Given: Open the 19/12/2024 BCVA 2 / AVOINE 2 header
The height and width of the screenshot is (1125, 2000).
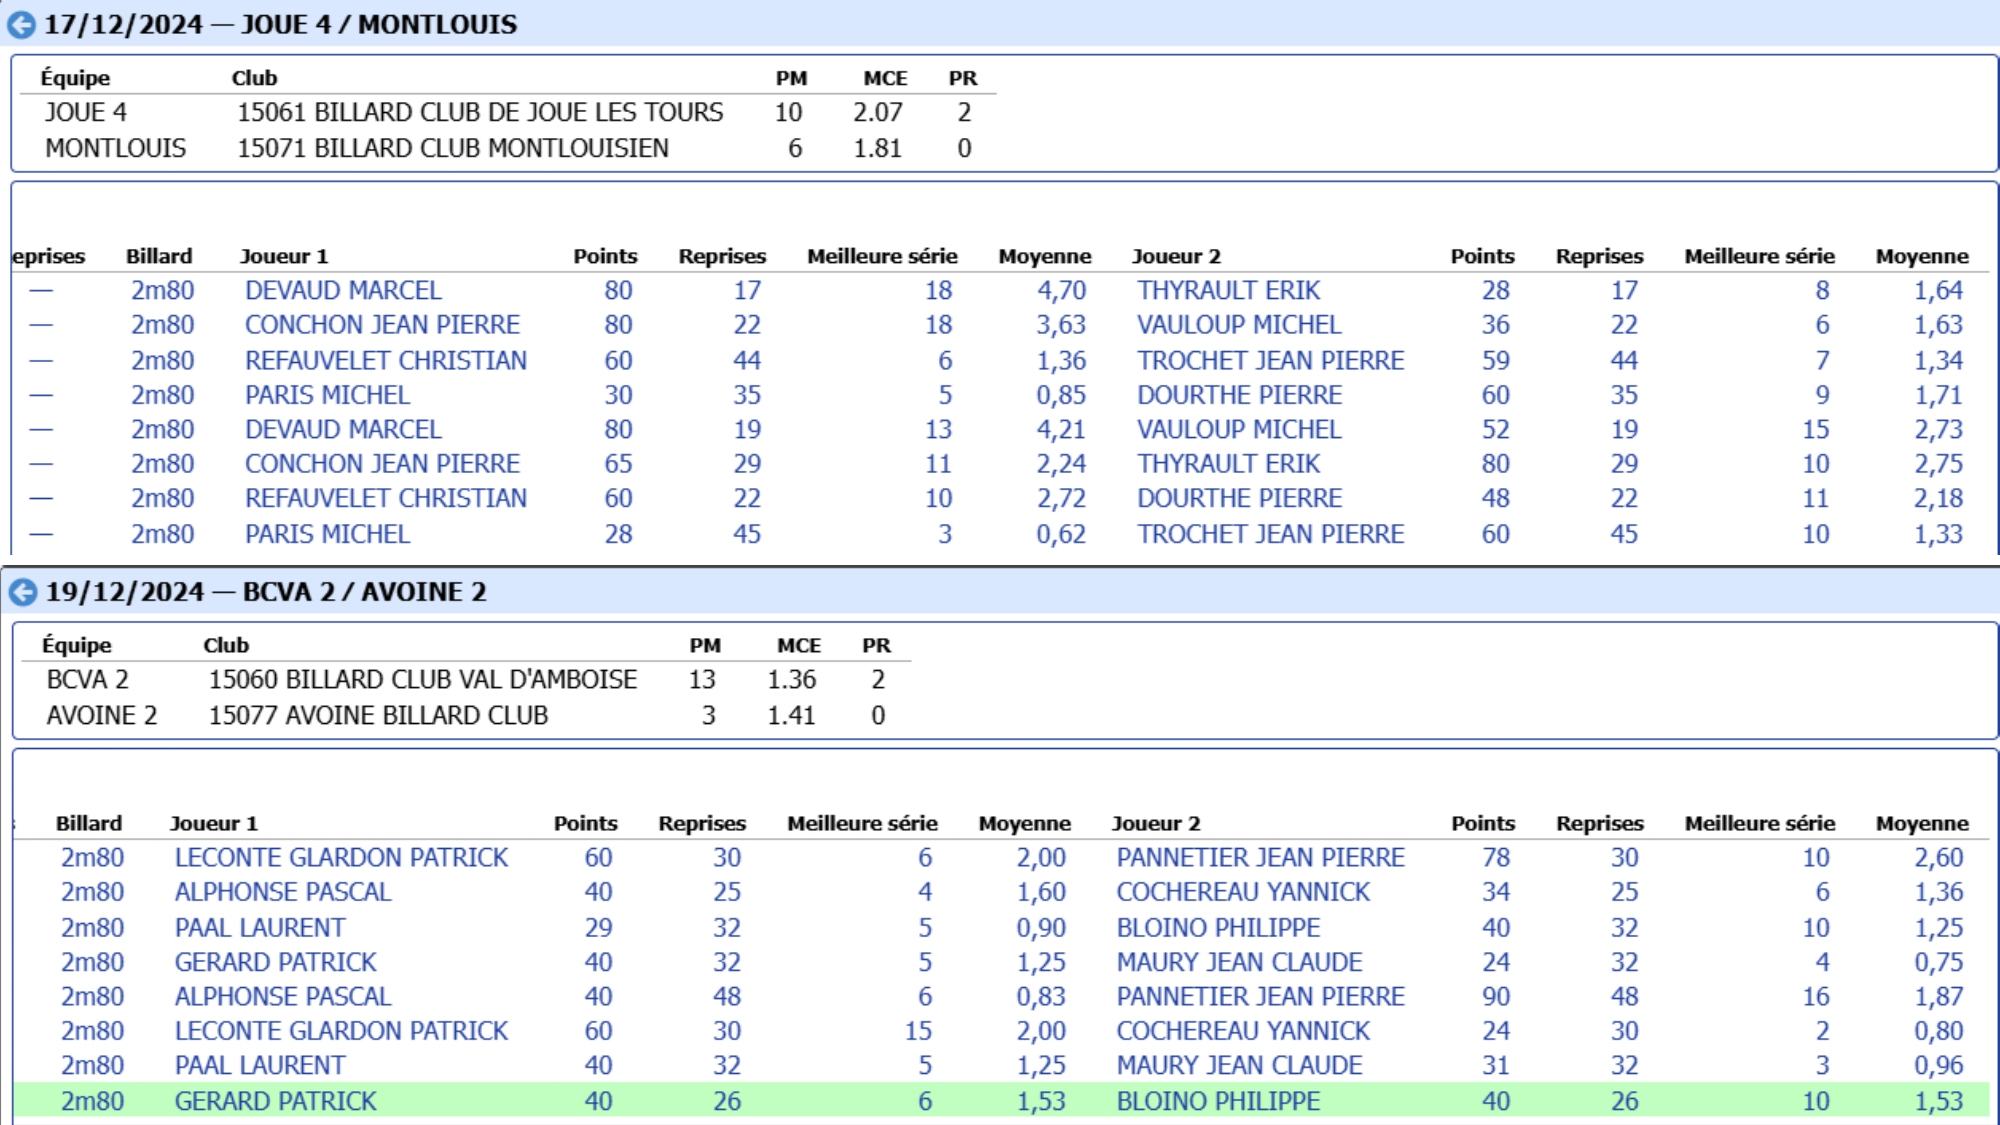Looking at the screenshot, I should tap(266, 593).
